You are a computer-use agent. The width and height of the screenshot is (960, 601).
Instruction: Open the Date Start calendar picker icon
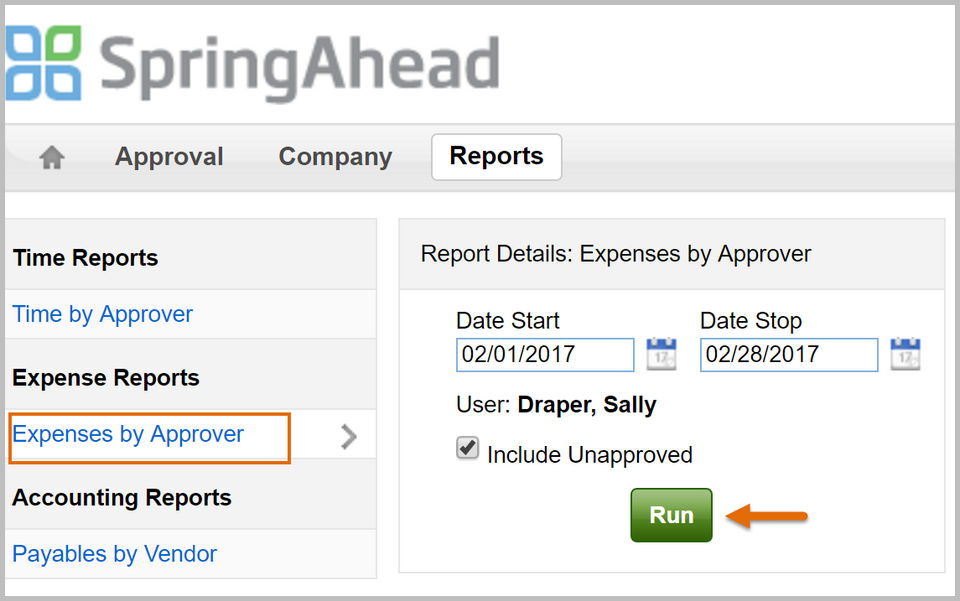click(661, 355)
